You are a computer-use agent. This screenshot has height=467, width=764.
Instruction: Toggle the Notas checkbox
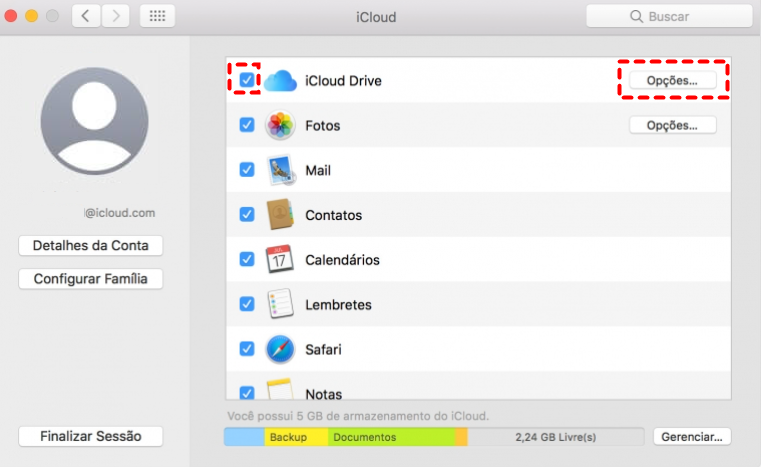click(x=247, y=393)
